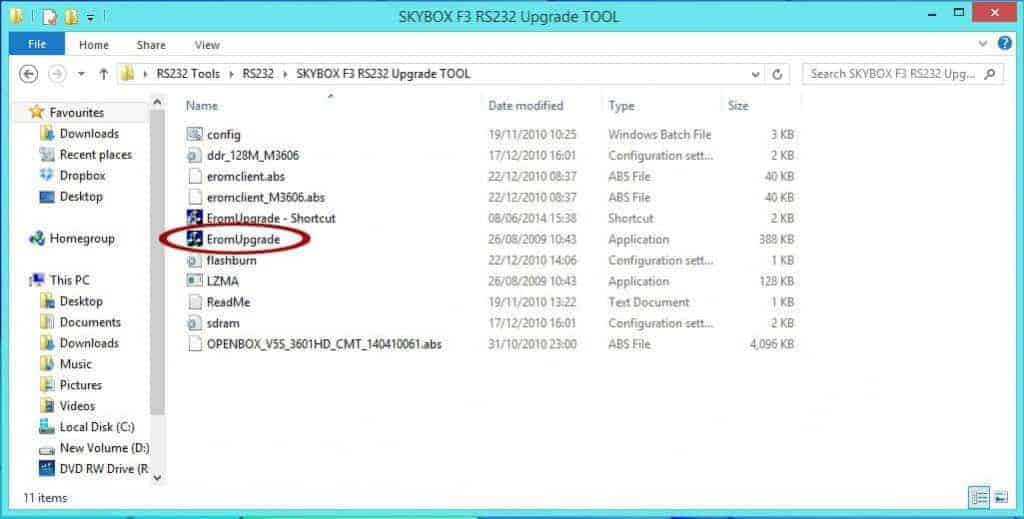Click the New Volume (D:) drive icon
1024x519 pixels.
(x=47, y=449)
